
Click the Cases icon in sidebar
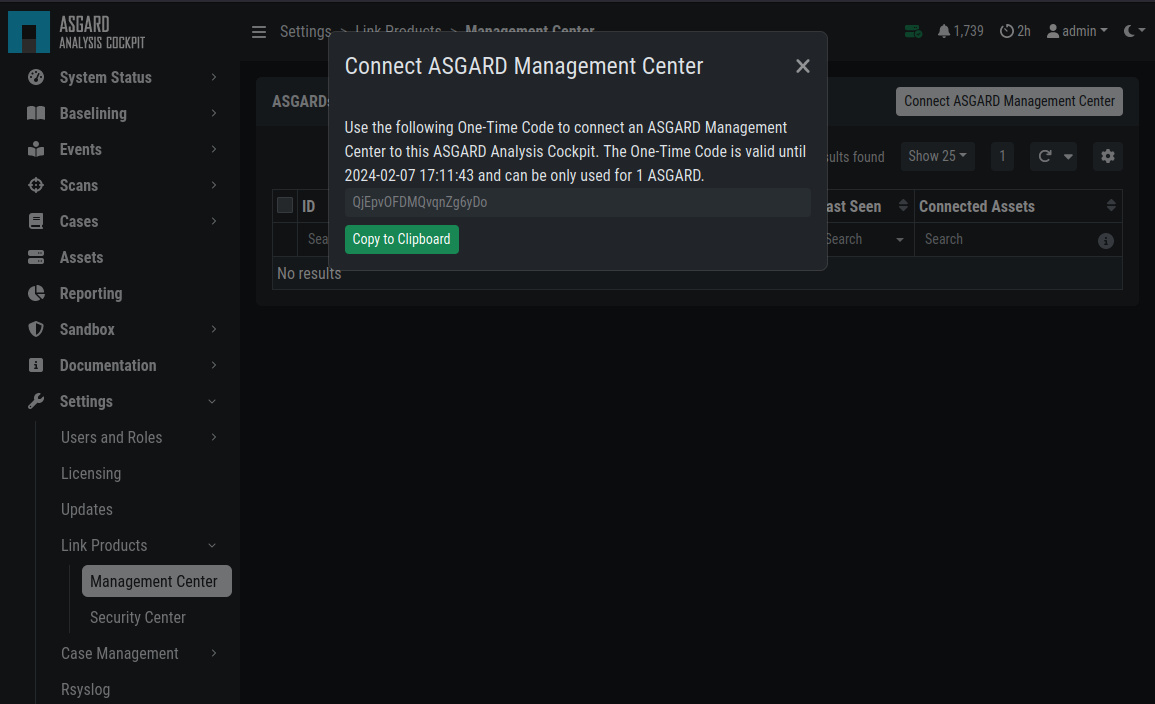coord(35,222)
